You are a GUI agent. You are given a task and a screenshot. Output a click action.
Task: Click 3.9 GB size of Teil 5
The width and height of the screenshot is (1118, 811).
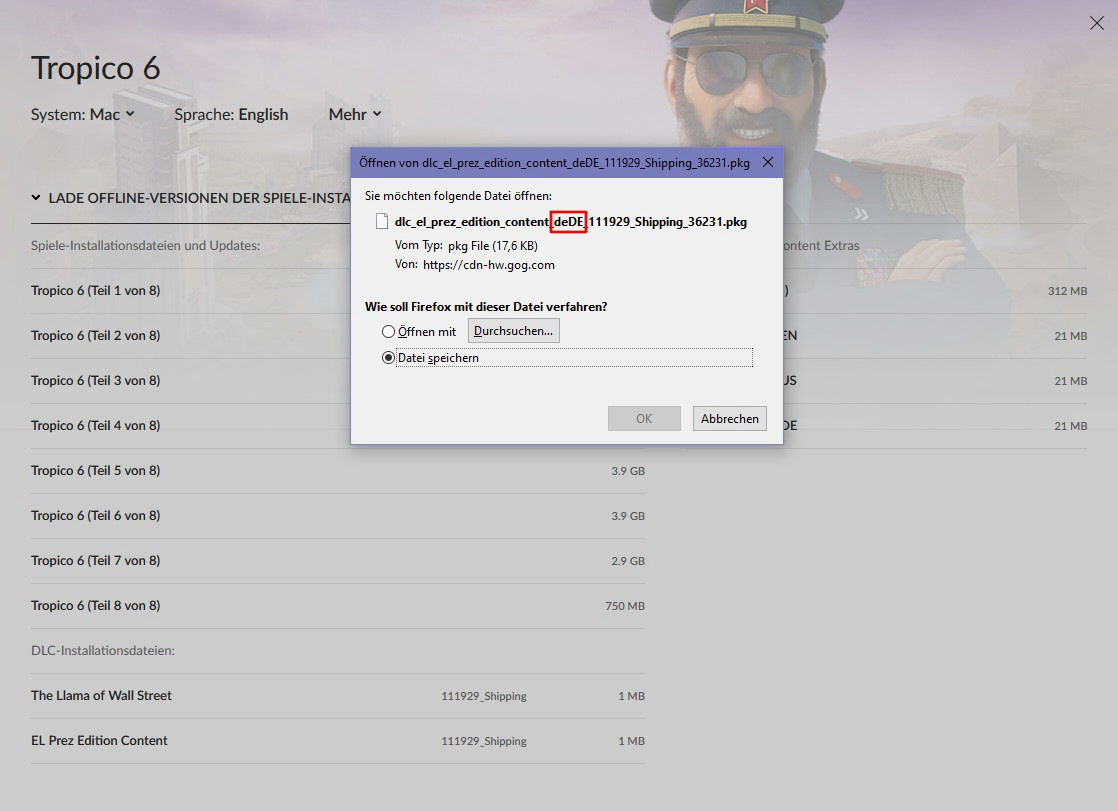point(627,471)
